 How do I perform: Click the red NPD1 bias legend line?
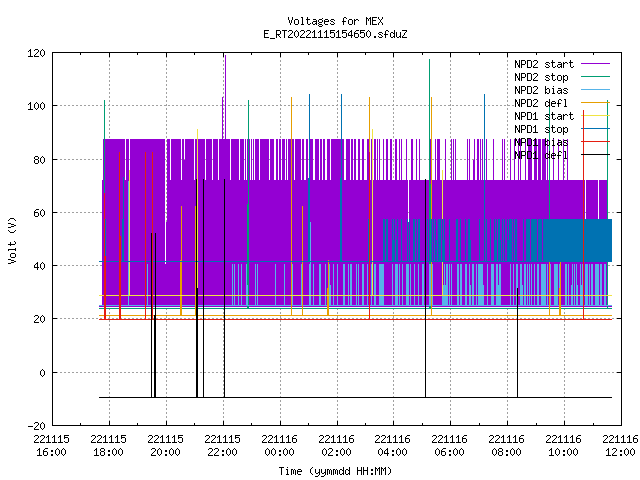click(x=596, y=142)
